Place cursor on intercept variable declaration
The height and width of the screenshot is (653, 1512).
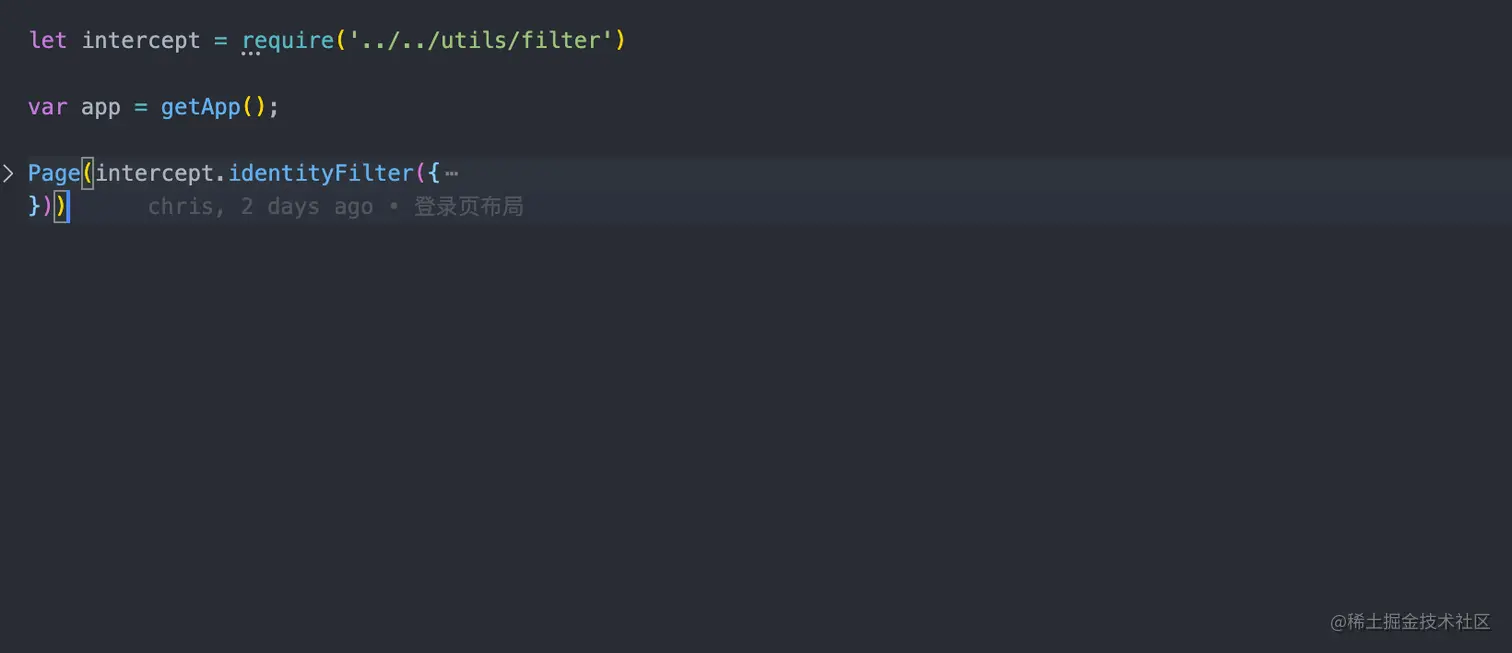click(x=141, y=41)
